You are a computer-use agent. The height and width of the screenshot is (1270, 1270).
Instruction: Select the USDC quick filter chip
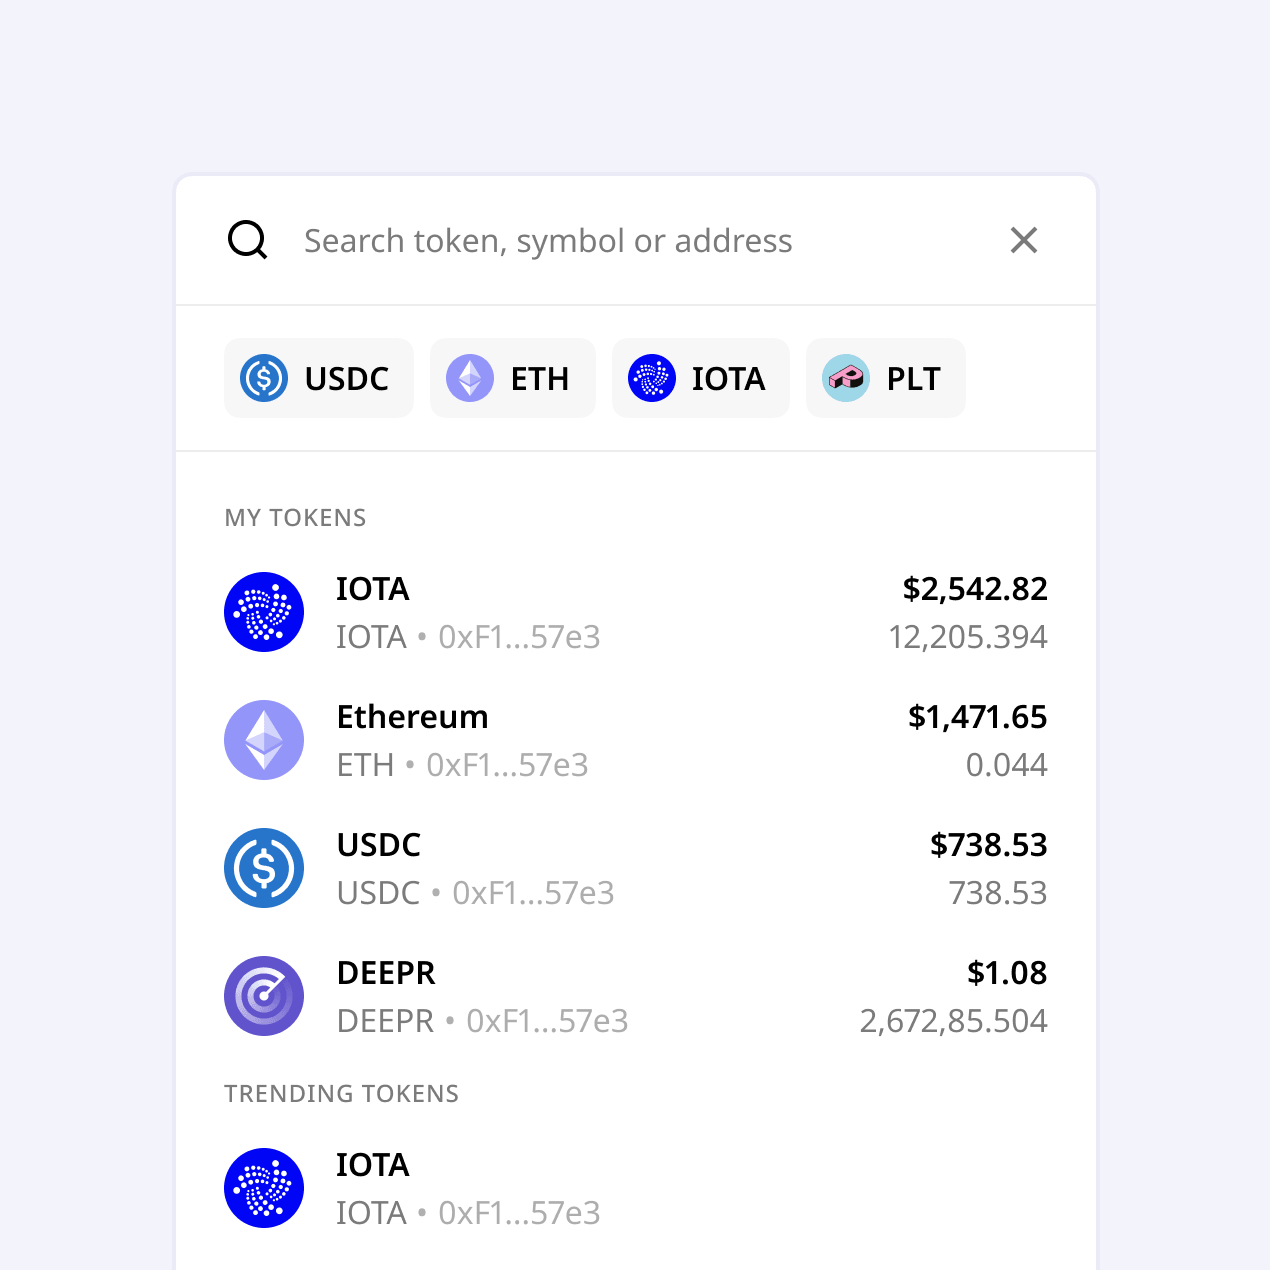click(x=318, y=378)
